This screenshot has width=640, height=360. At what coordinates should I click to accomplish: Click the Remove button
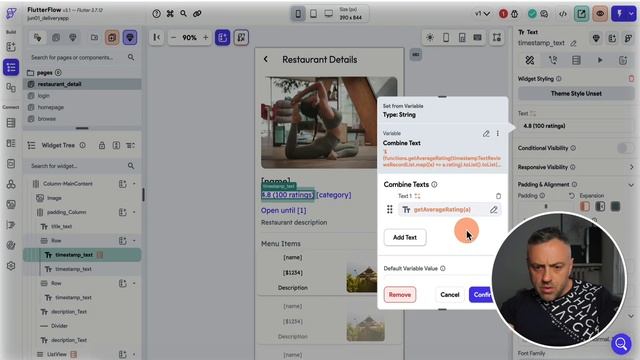(400, 295)
